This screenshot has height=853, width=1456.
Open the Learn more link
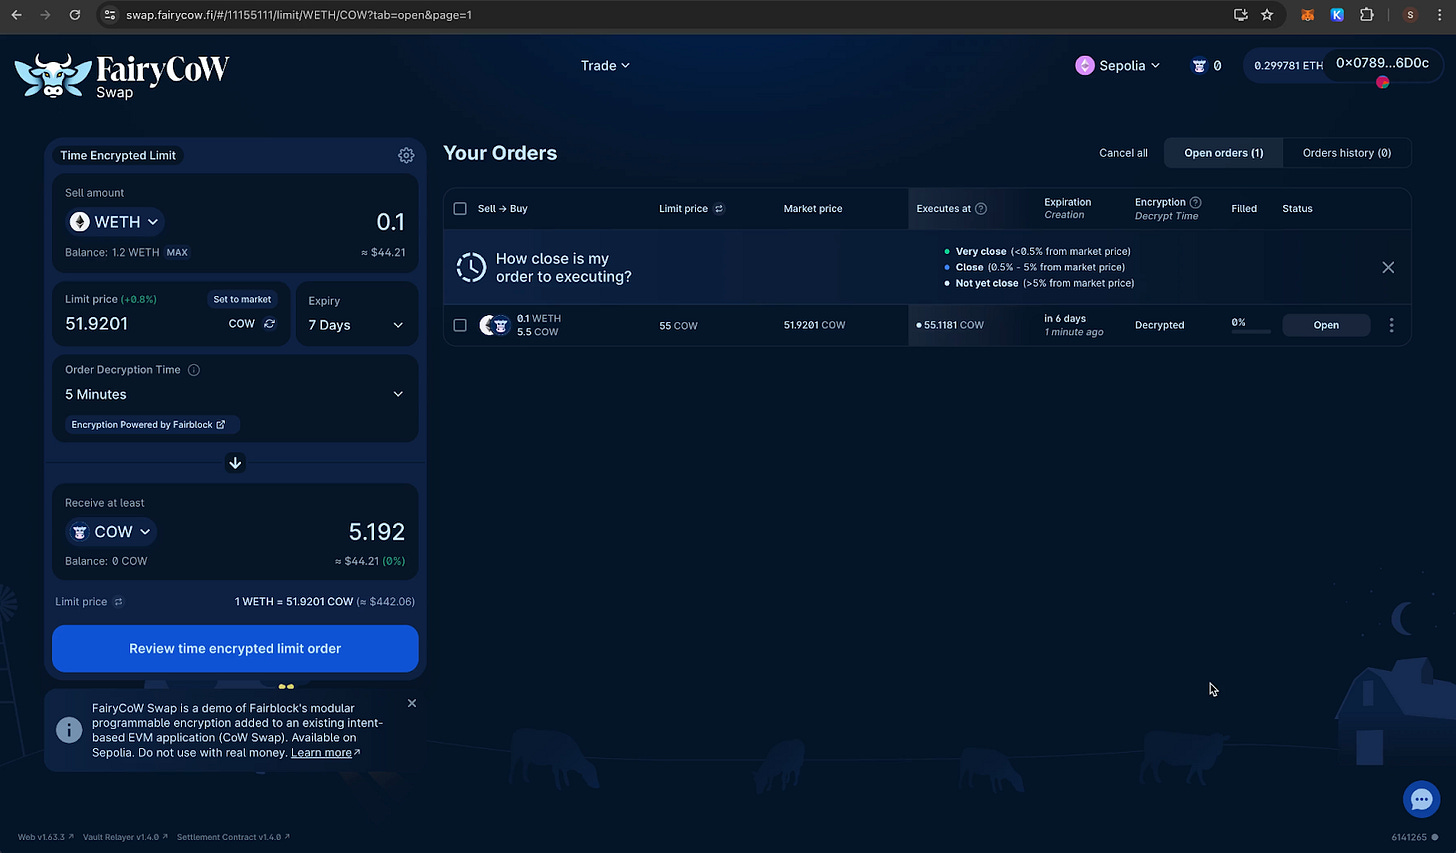coord(325,753)
